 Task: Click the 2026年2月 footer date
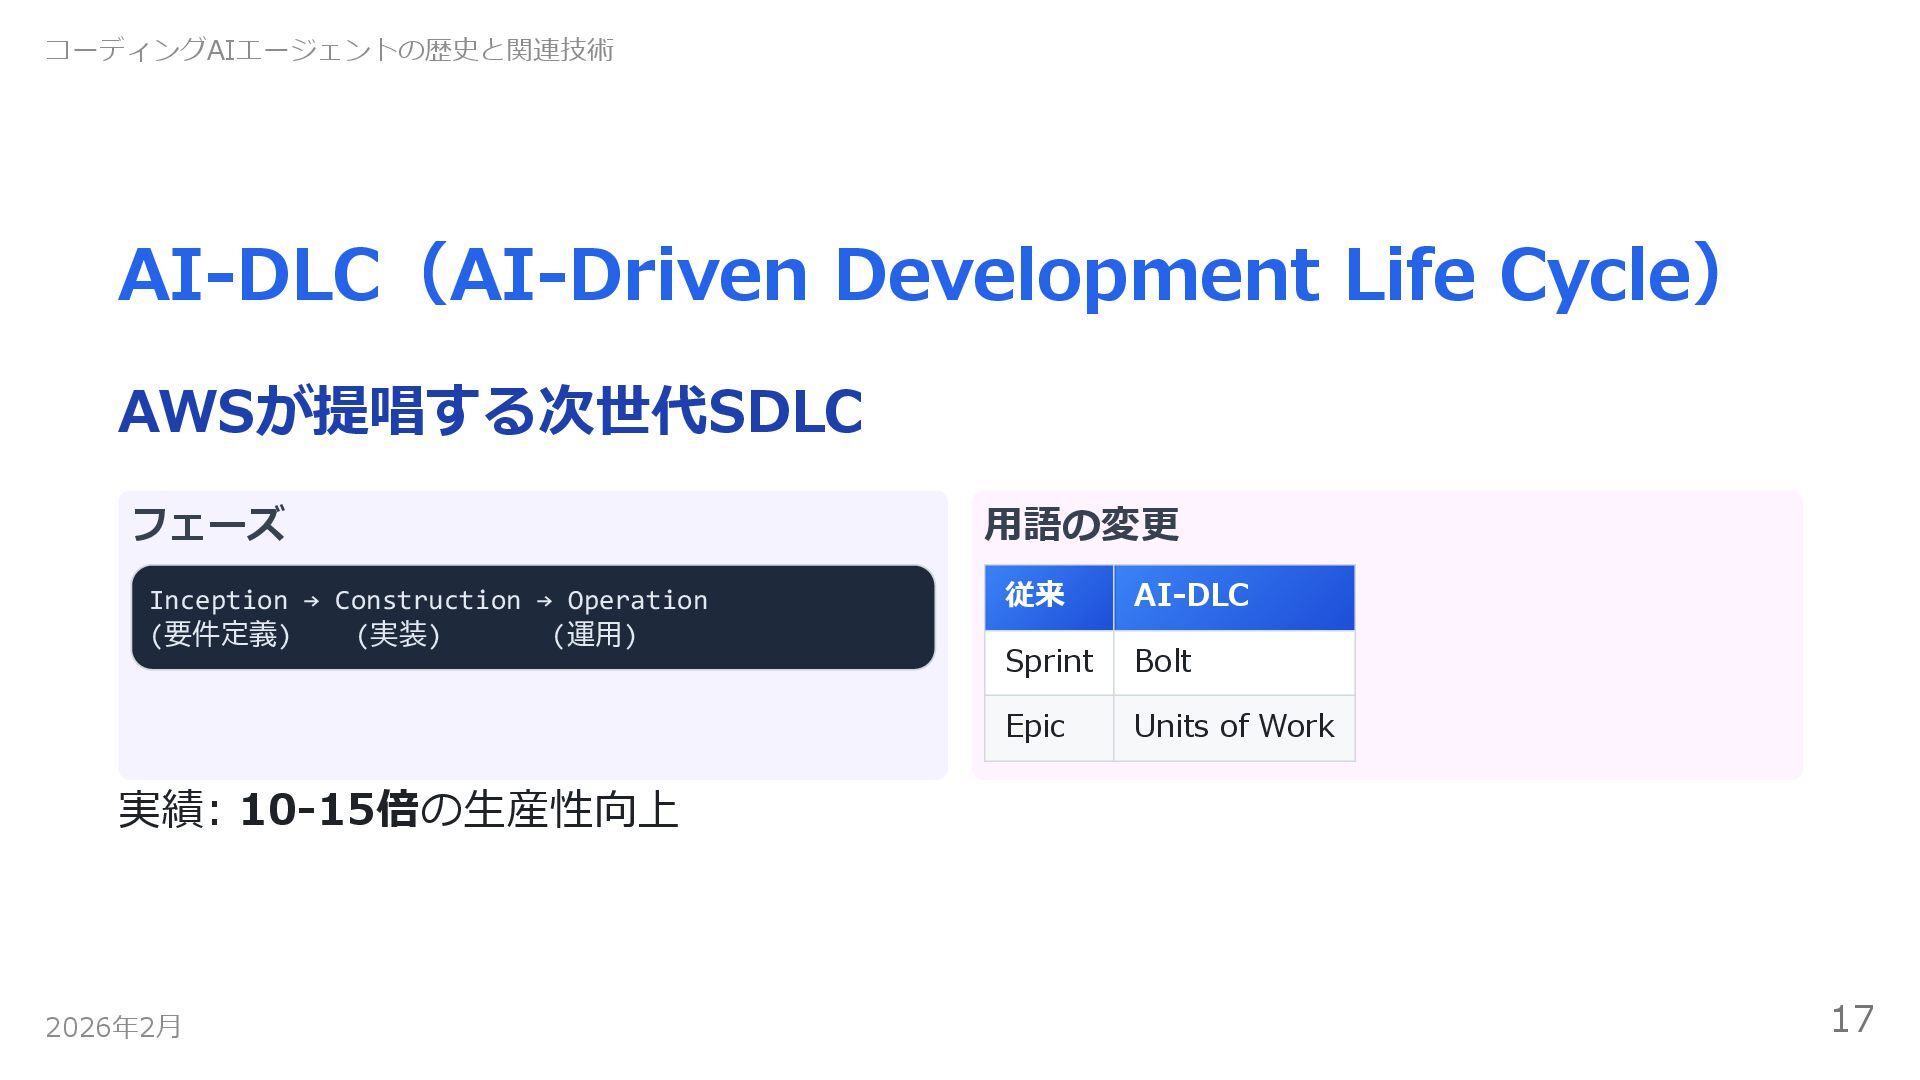point(113,1027)
